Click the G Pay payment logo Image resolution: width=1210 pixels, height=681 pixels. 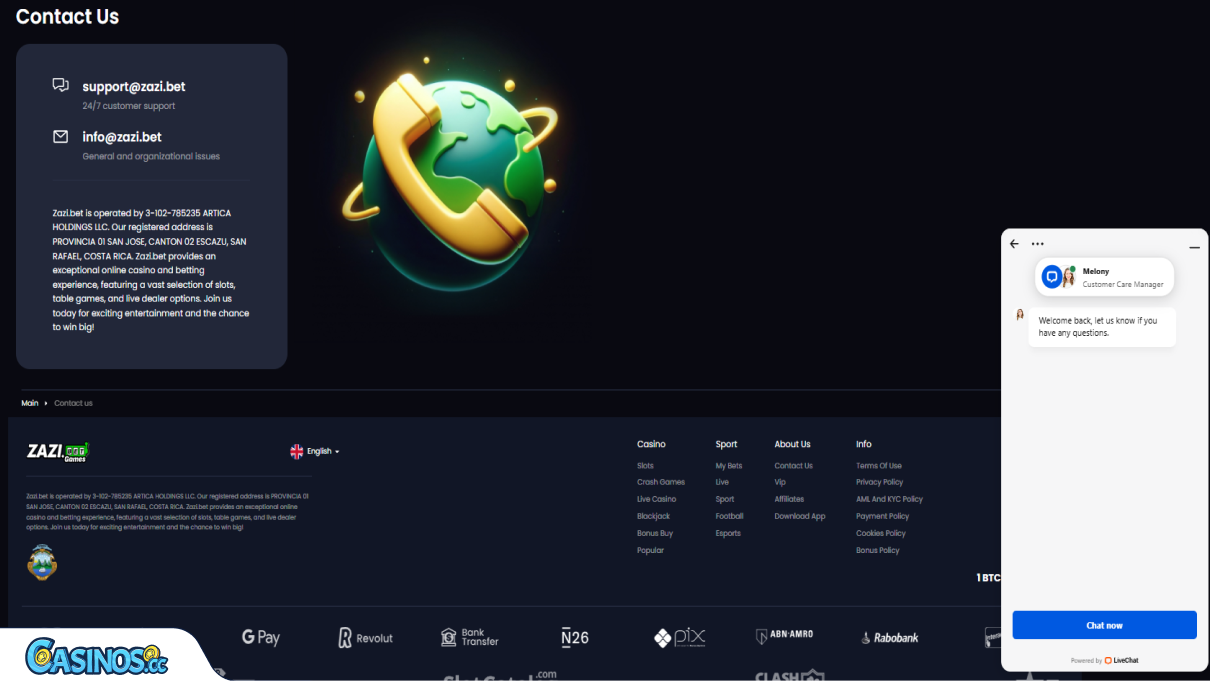[261, 637]
